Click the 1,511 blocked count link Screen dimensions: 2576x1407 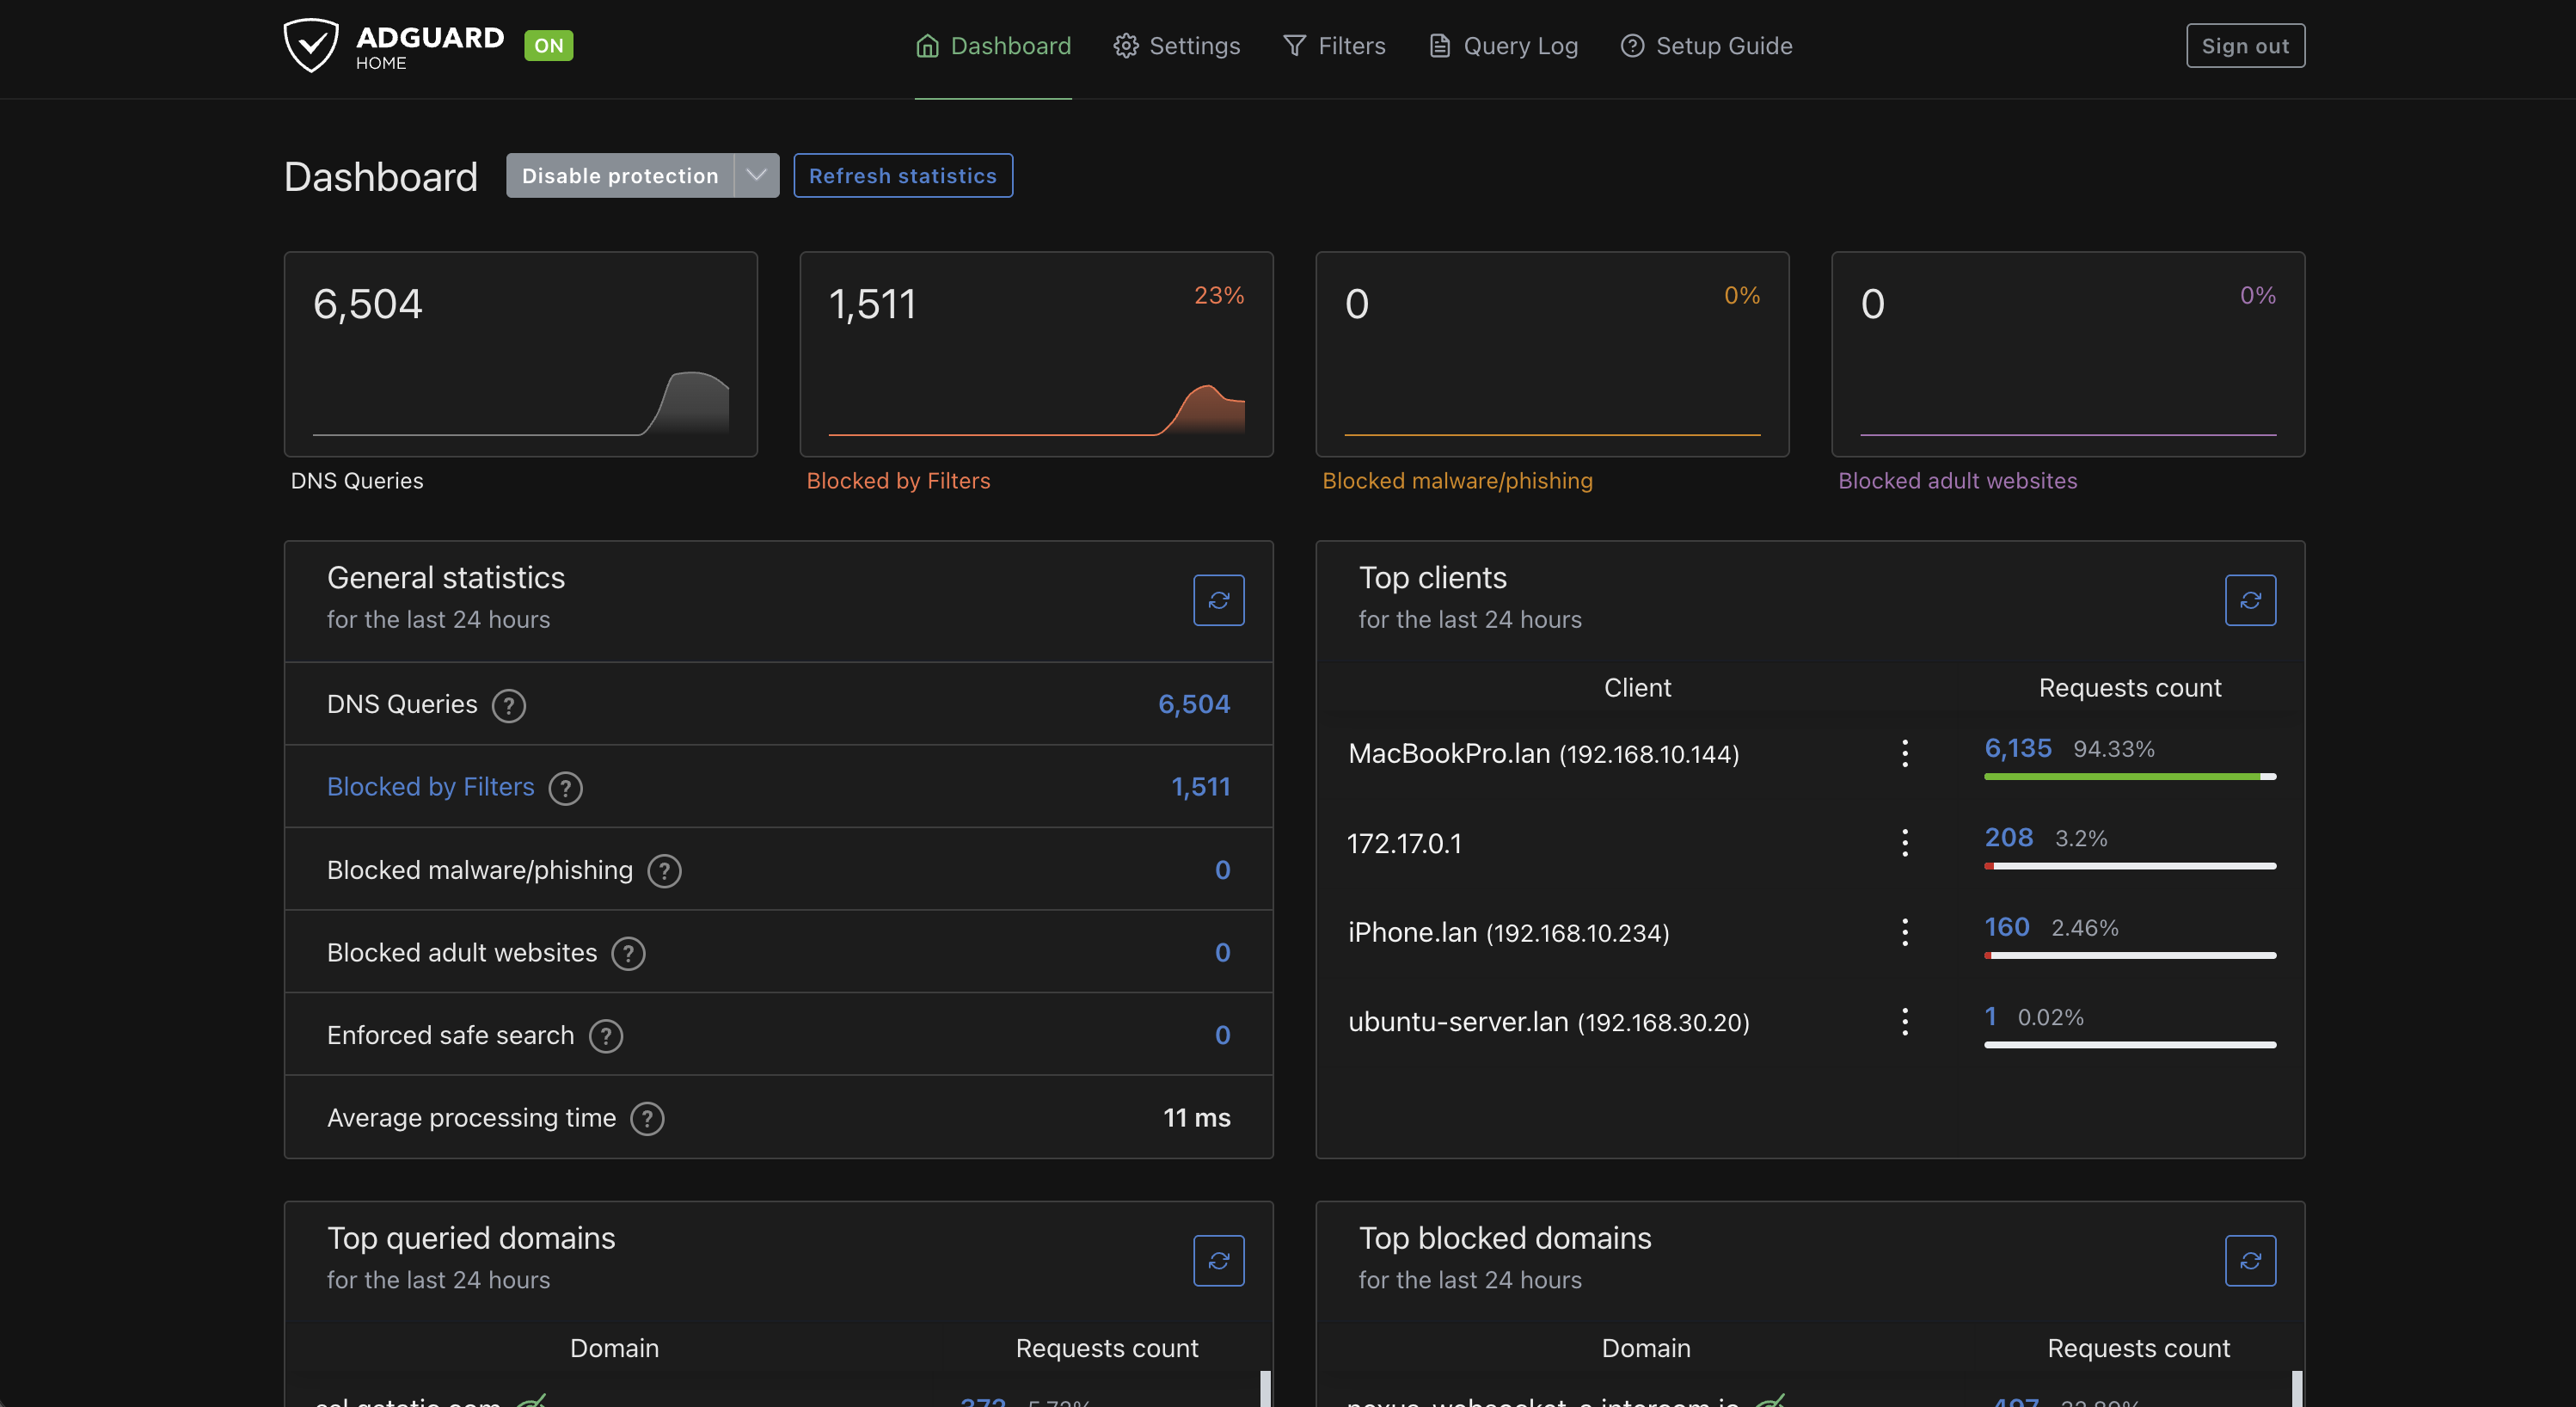click(1200, 787)
